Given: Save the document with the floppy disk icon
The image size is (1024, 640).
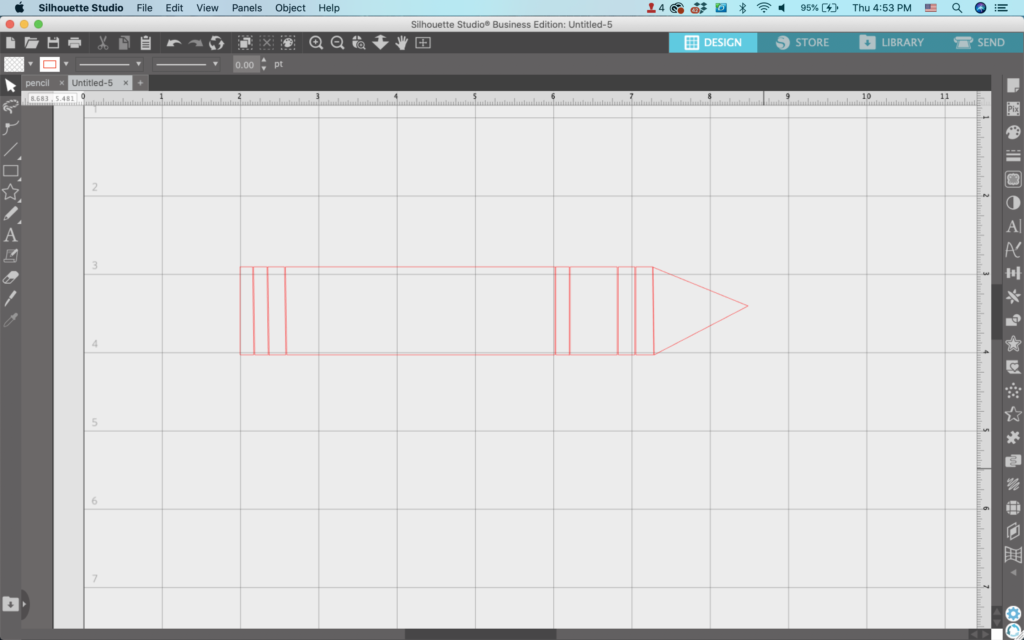Looking at the screenshot, I should 53,43.
